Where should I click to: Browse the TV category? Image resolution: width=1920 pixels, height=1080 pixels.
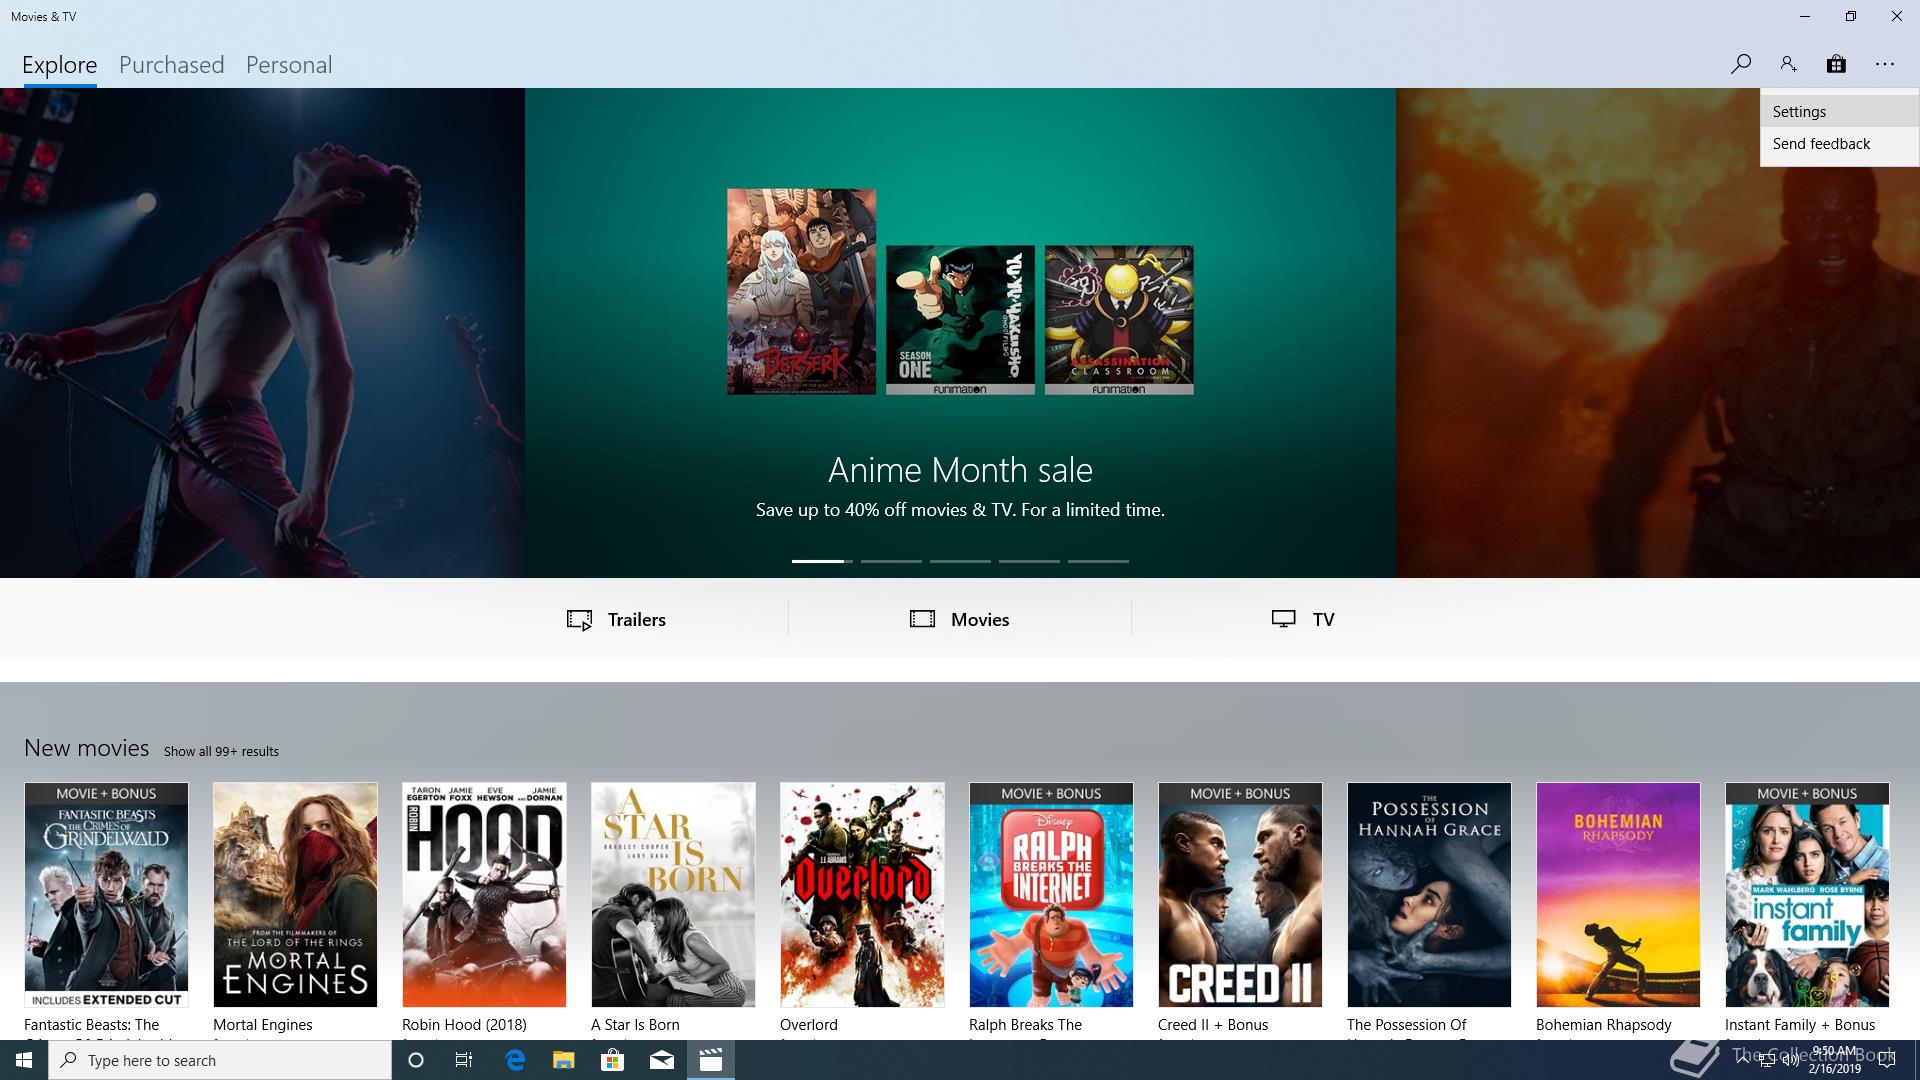click(x=1303, y=619)
